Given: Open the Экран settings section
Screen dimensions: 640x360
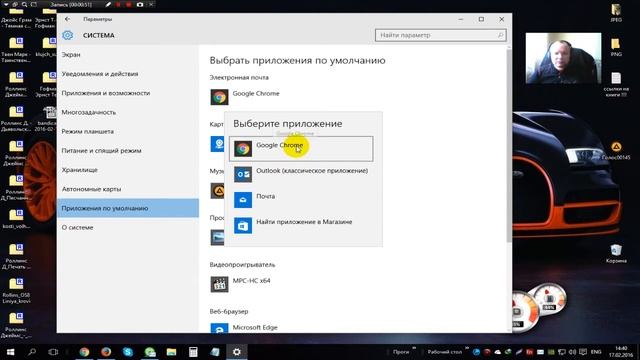Looking at the screenshot, I should coord(128,54).
